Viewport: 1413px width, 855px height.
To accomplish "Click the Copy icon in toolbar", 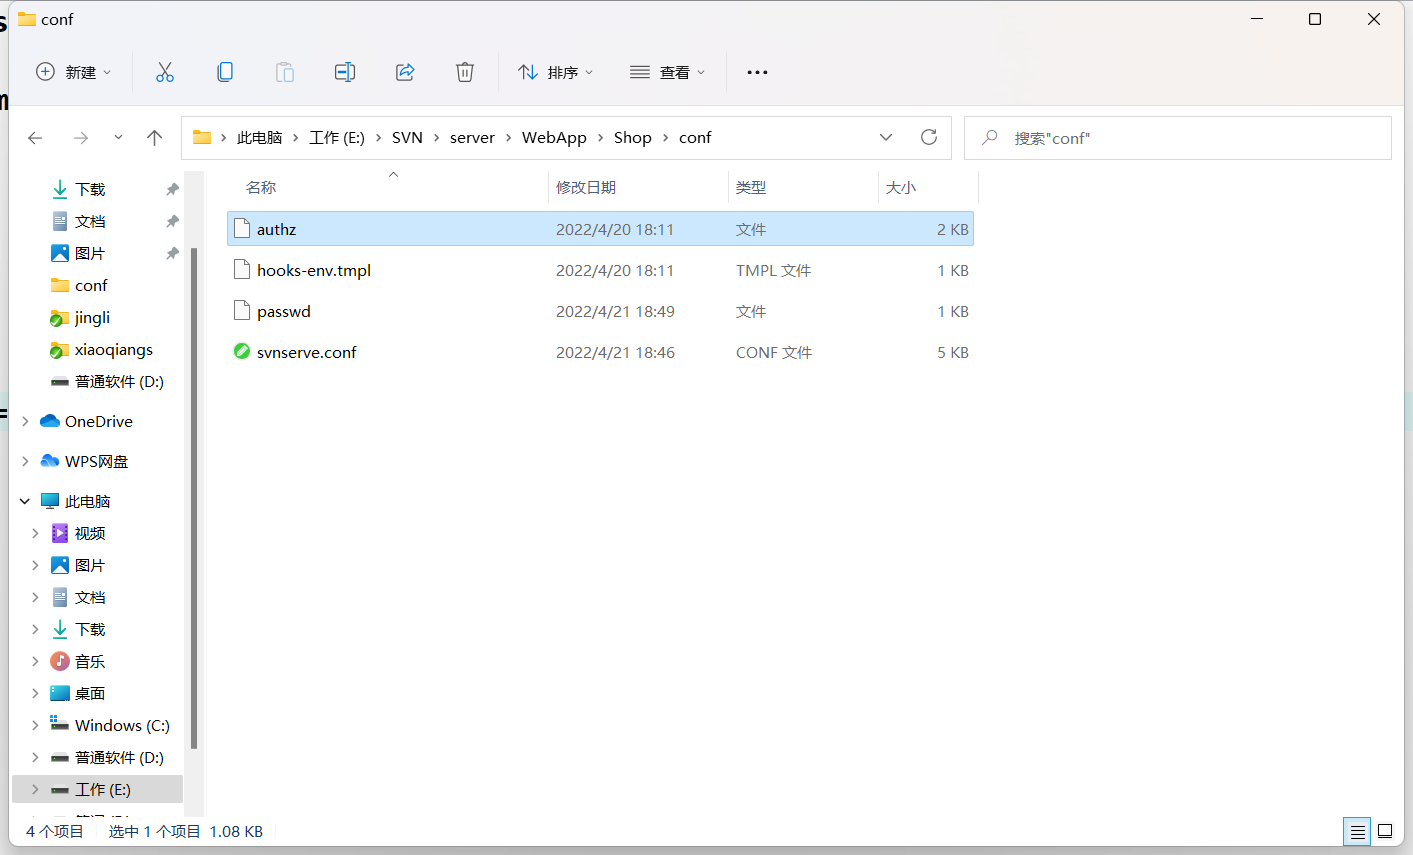I will (225, 72).
